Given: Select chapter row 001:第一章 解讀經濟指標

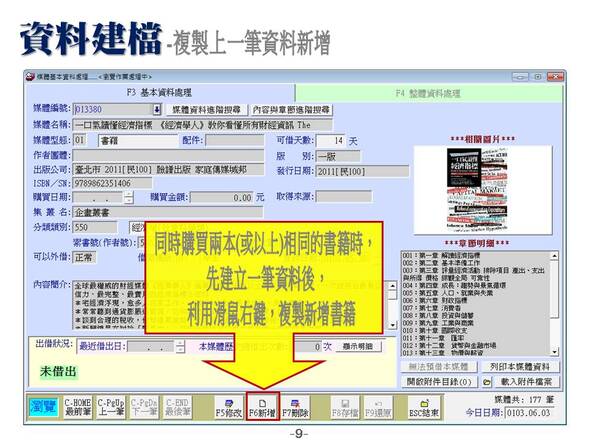Looking at the screenshot, I should pos(441,256).
